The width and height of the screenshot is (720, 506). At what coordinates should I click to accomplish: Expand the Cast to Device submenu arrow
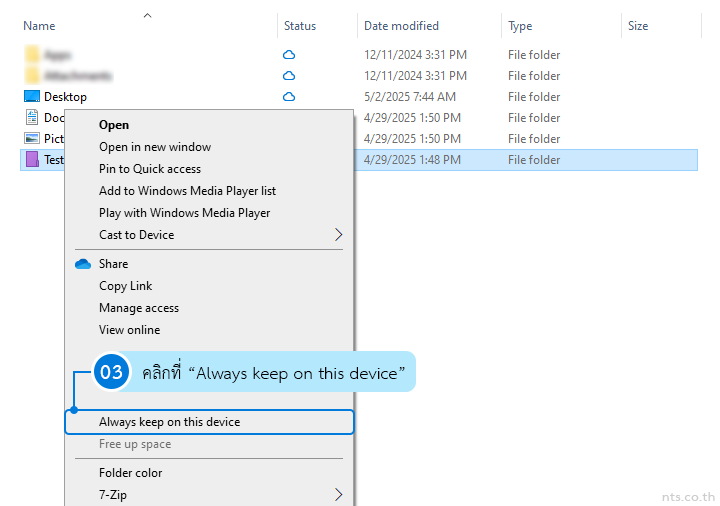pos(338,235)
